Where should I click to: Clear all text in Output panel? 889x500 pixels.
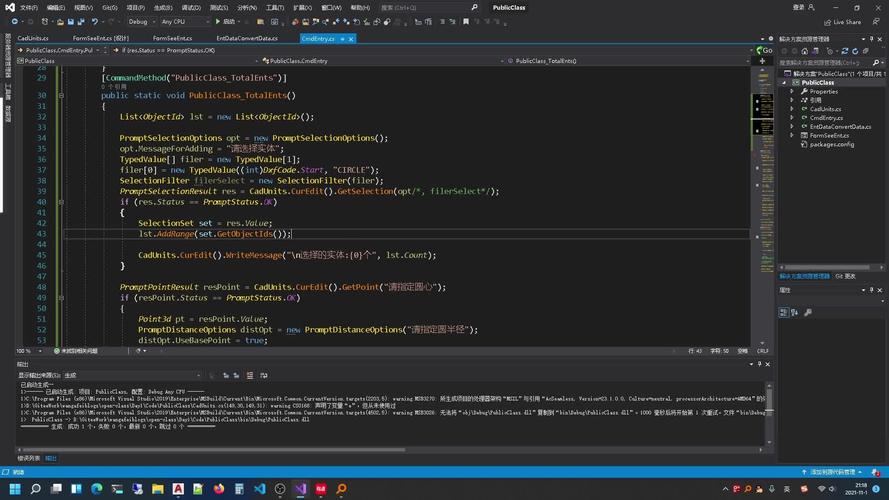coord(250,375)
